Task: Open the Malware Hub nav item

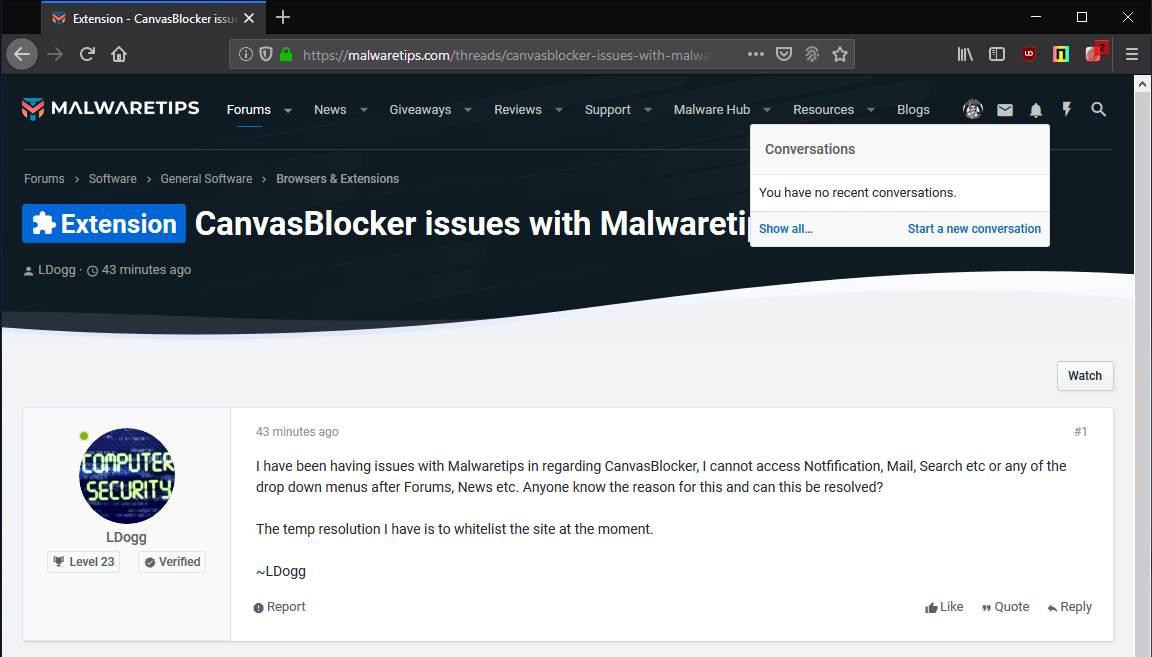Action: pyautogui.click(x=712, y=110)
